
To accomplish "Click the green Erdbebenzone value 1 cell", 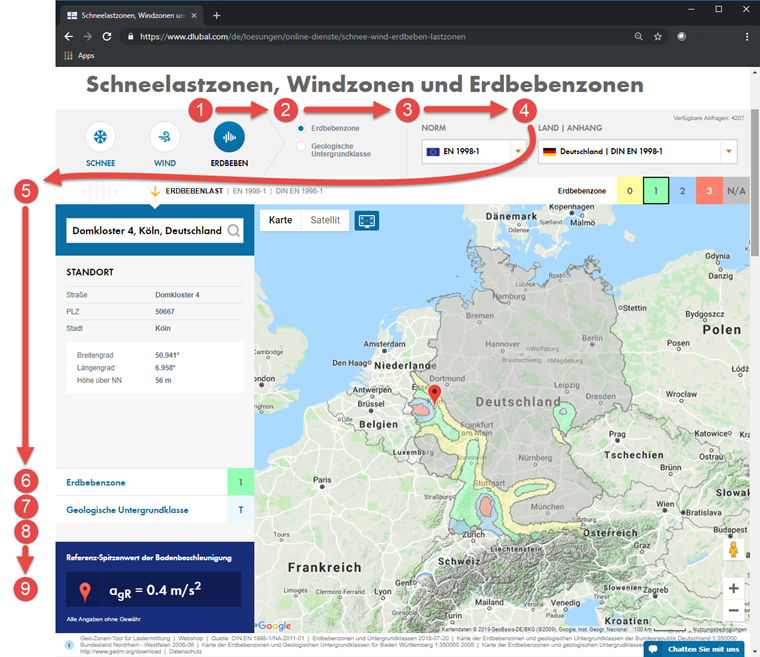I will [x=241, y=482].
